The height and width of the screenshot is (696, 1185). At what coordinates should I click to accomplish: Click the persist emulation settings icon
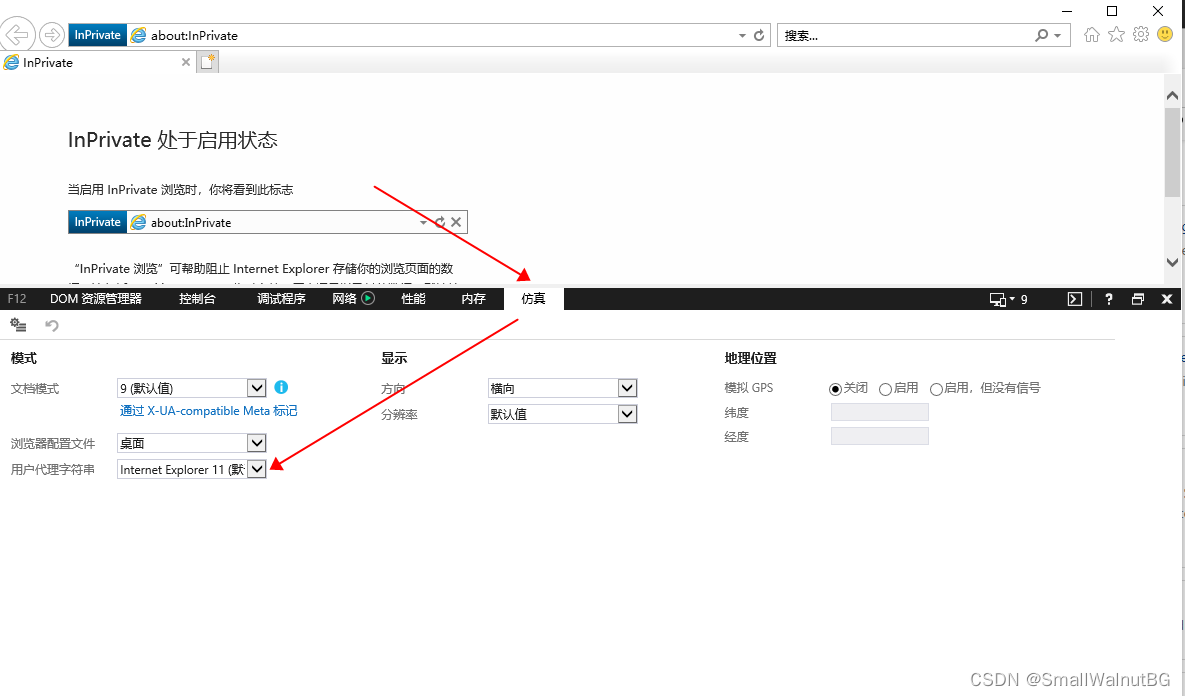(x=18, y=325)
